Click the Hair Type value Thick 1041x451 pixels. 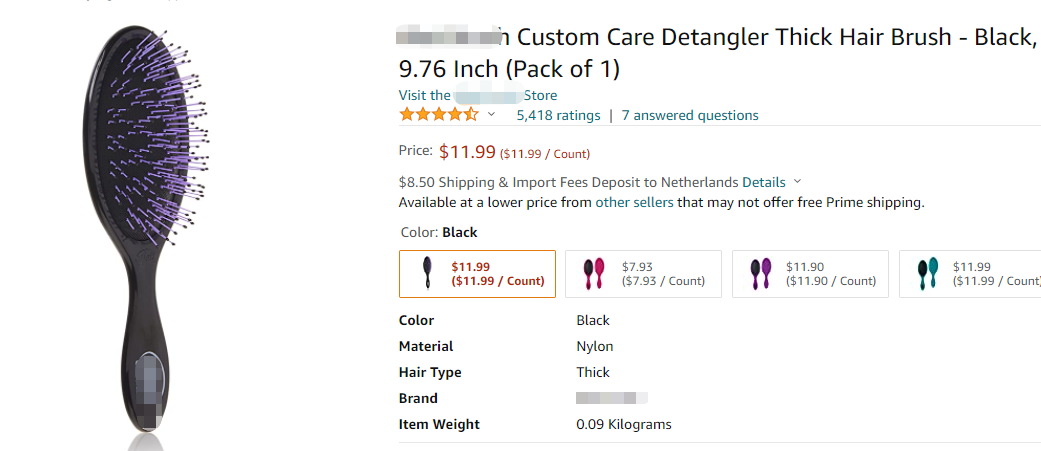[x=593, y=372]
